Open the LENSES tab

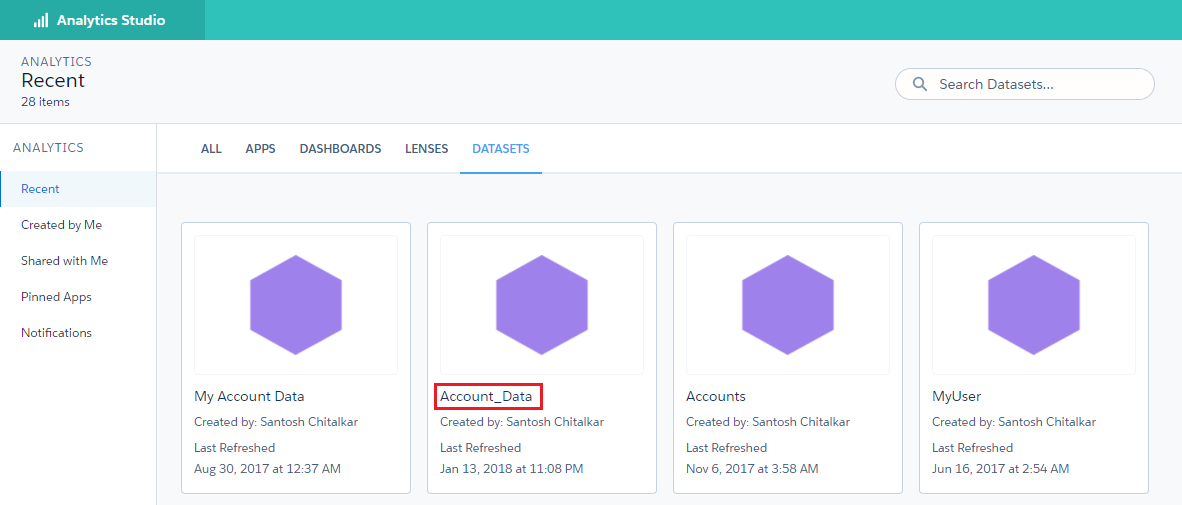(x=427, y=149)
